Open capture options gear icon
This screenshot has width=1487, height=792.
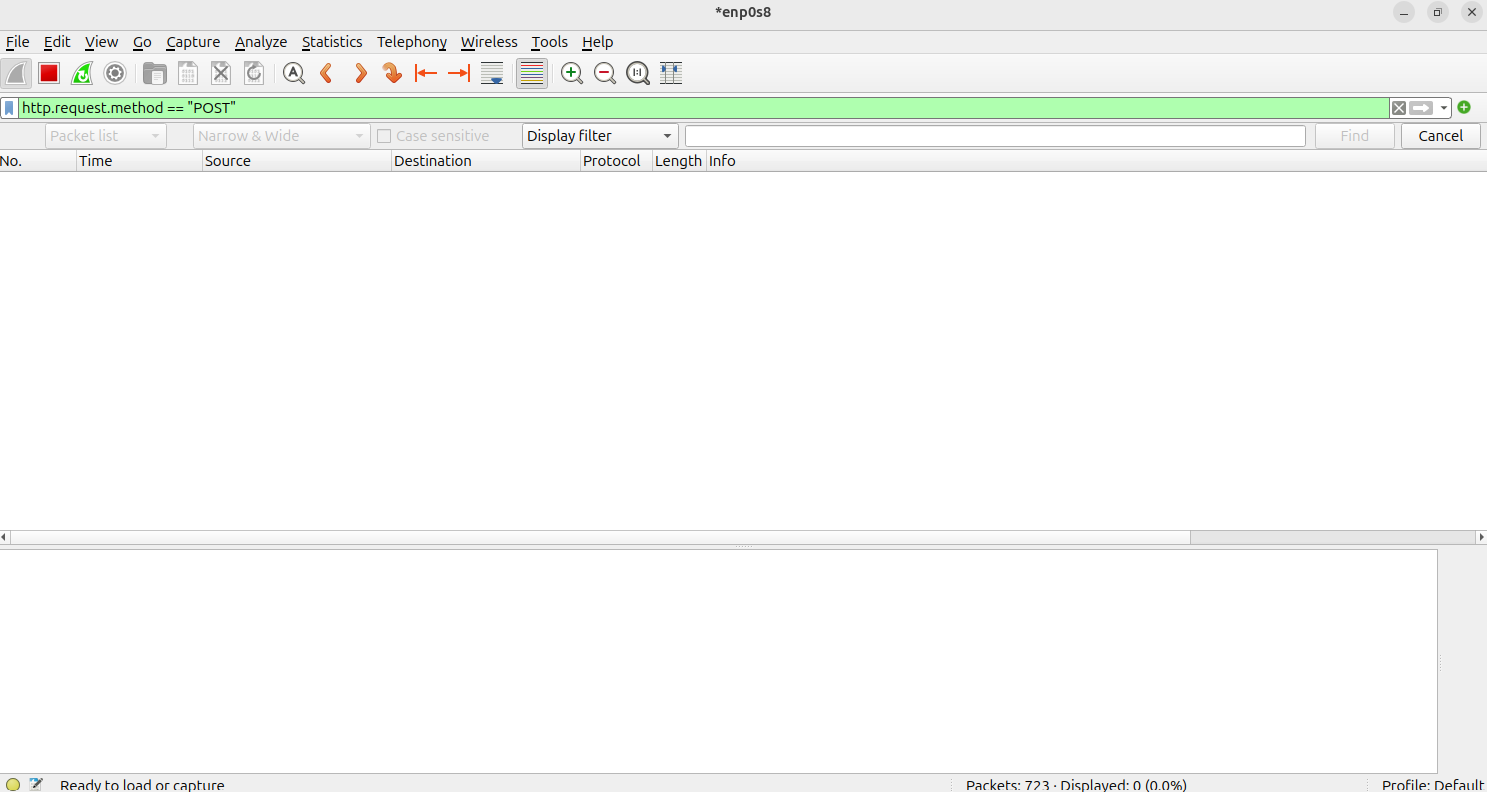point(115,73)
